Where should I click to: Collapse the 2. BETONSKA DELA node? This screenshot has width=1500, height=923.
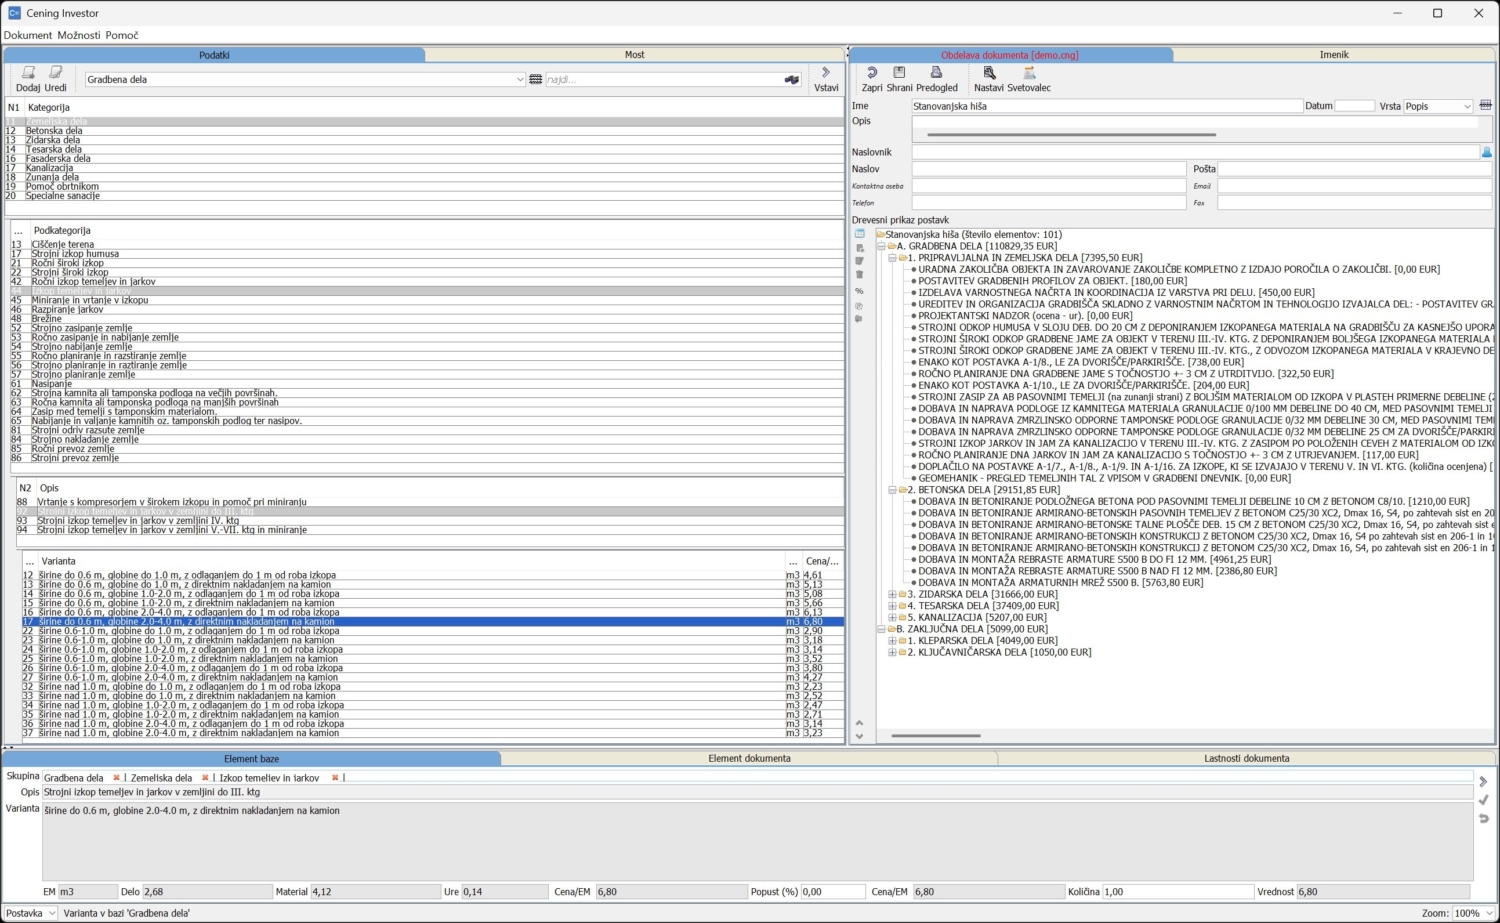[x=892, y=490]
